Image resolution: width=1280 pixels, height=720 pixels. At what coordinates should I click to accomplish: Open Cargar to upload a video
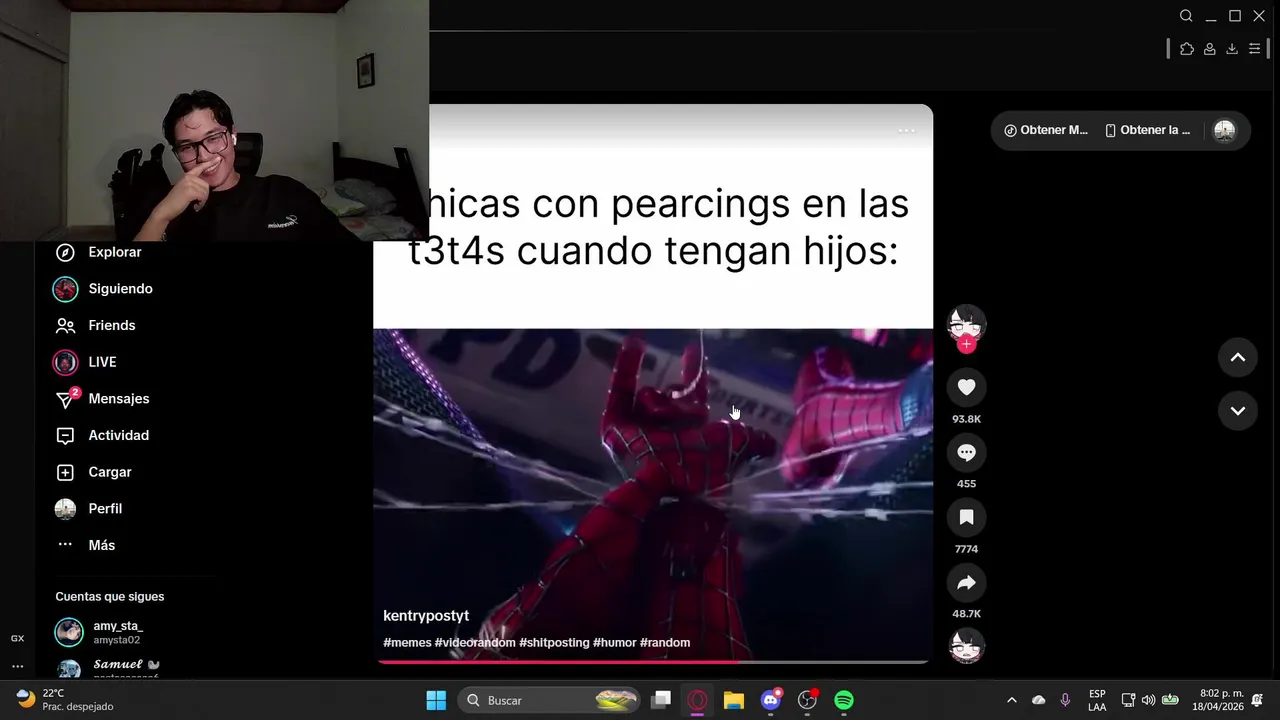coord(93,472)
